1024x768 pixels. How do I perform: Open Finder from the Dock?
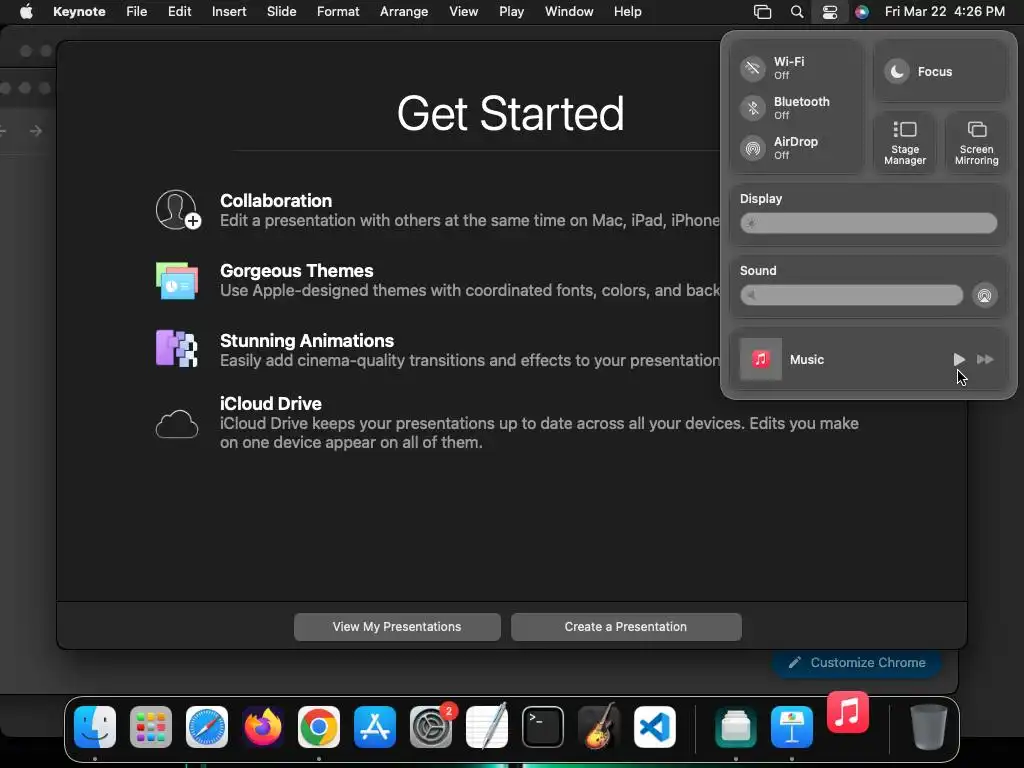[x=95, y=727]
